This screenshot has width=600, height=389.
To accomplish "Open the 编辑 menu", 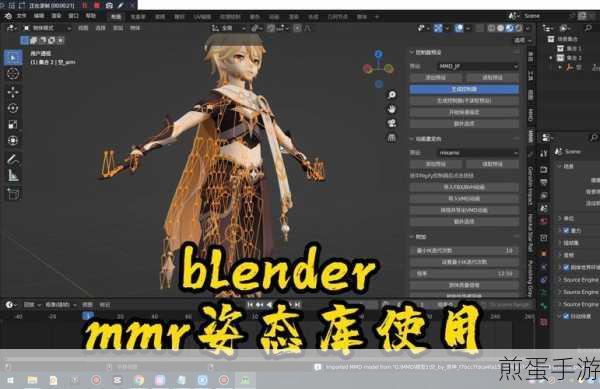I will pyautogui.click(x=39, y=16).
